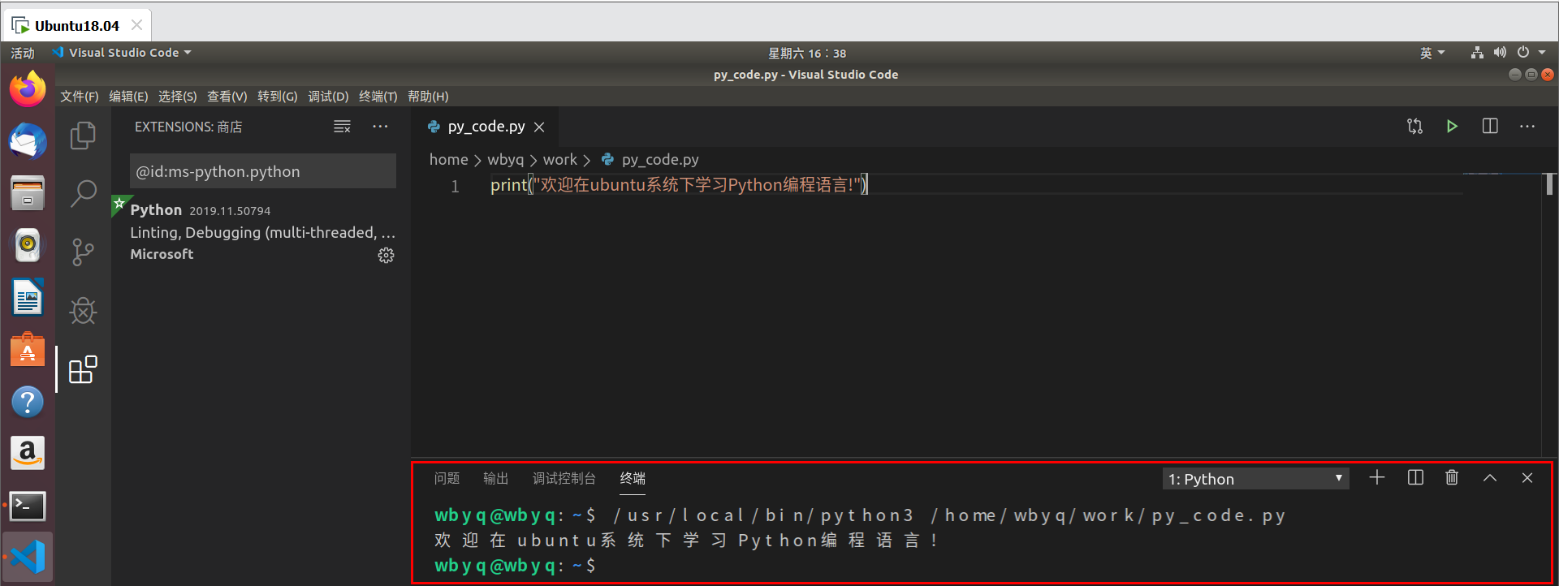Open 编辑(E) menu
1559x586 pixels.
click(x=128, y=97)
